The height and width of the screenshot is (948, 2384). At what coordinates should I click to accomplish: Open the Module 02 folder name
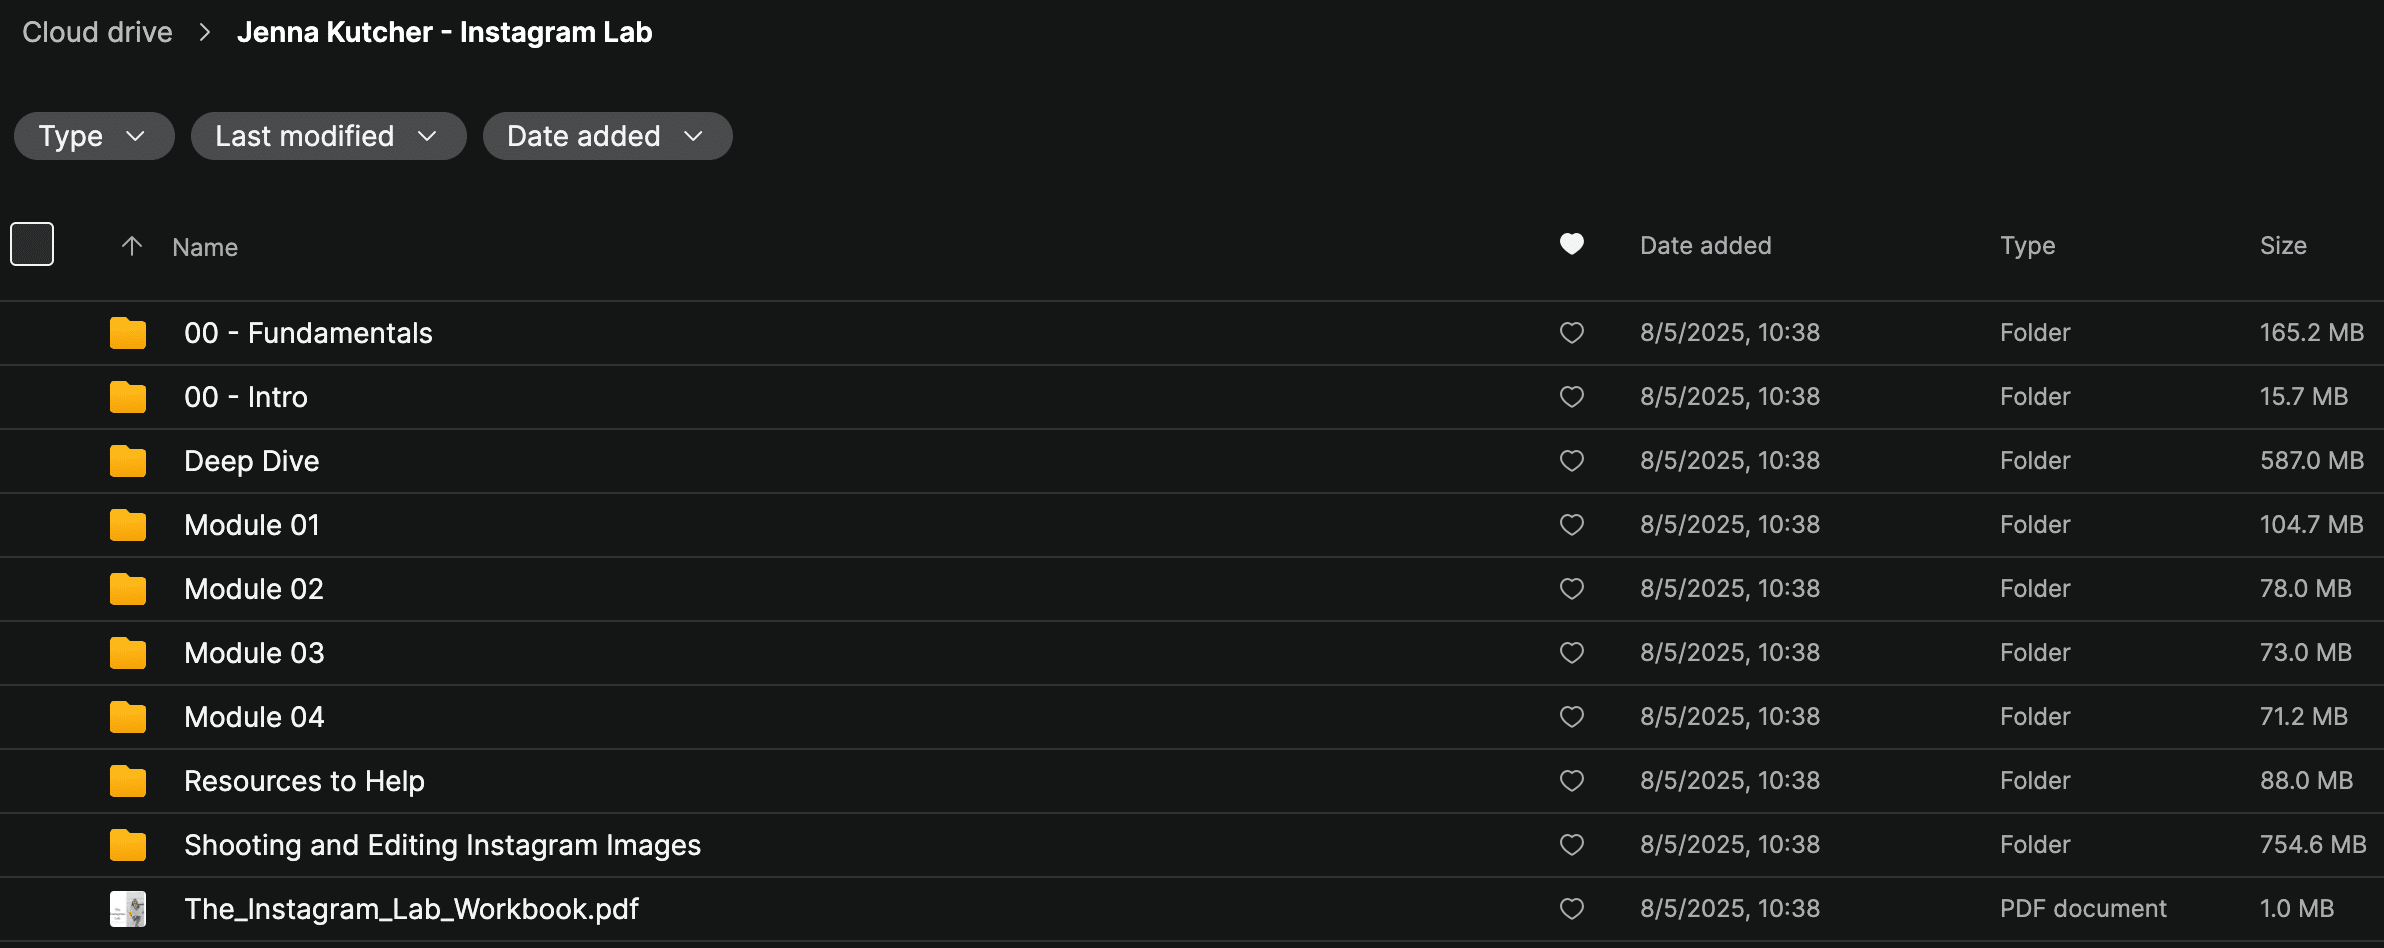254,589
